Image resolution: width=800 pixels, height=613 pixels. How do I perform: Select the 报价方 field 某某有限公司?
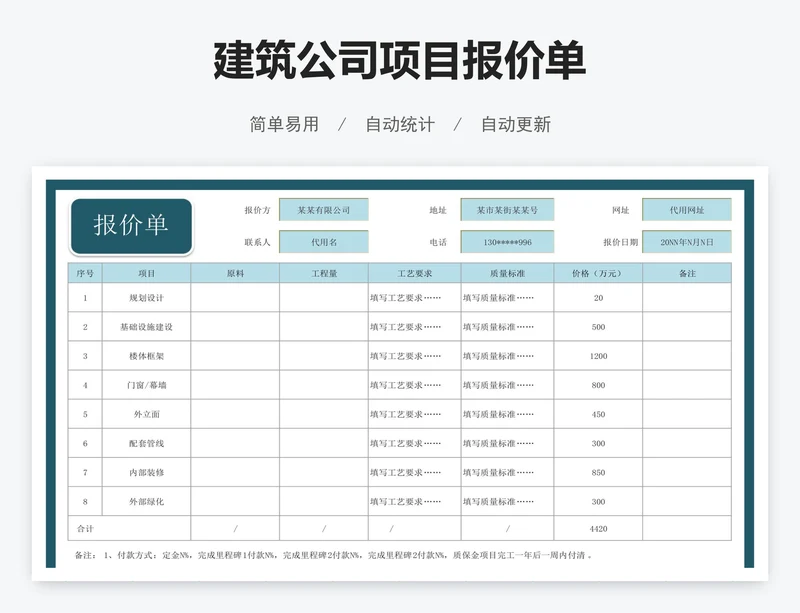pos(323,210)
